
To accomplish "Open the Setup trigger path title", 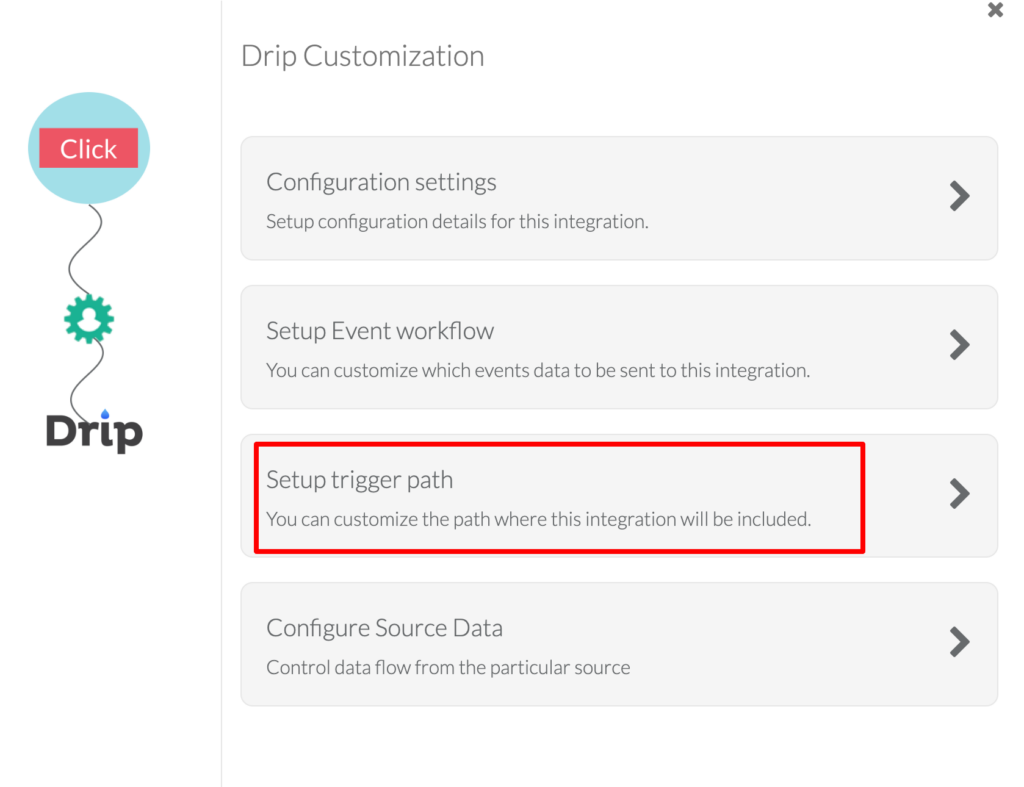I will click(359, 480).
